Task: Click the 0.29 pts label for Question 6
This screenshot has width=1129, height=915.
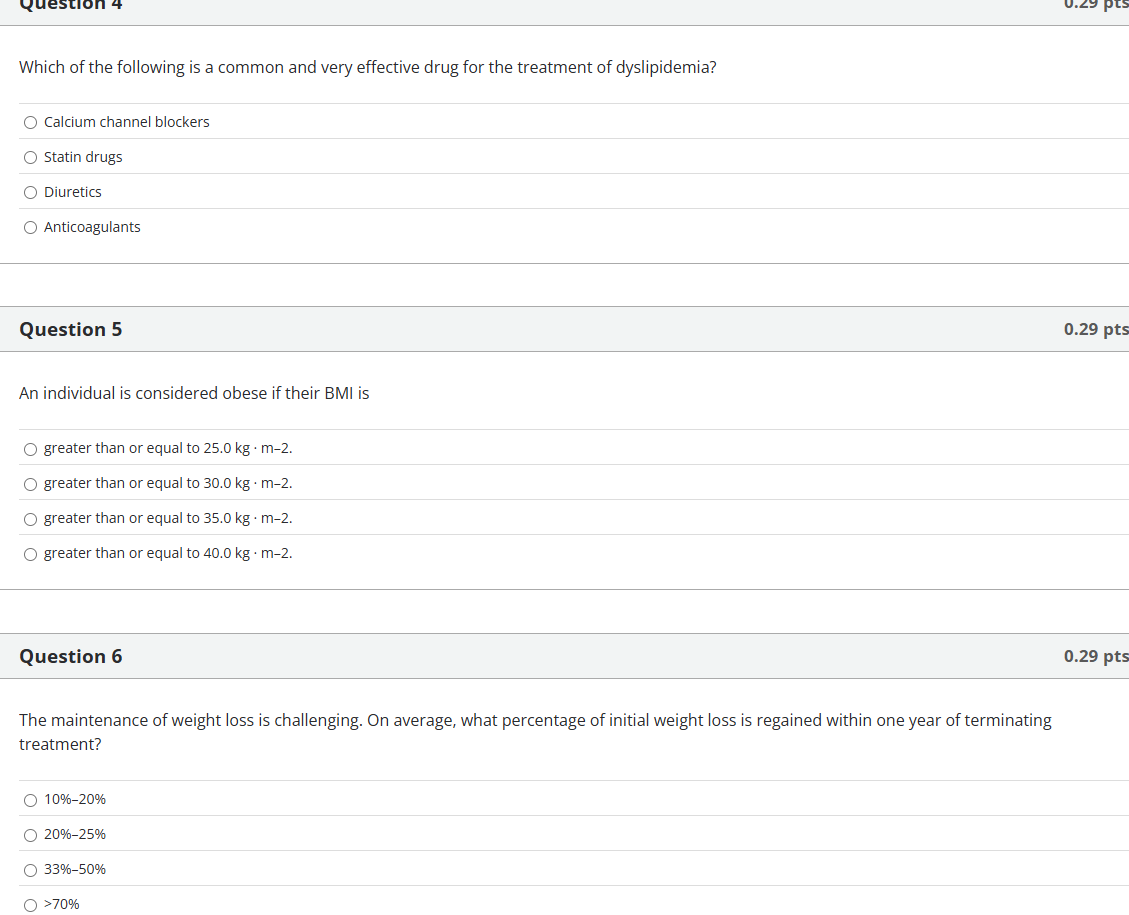Action: [1096, 656]
